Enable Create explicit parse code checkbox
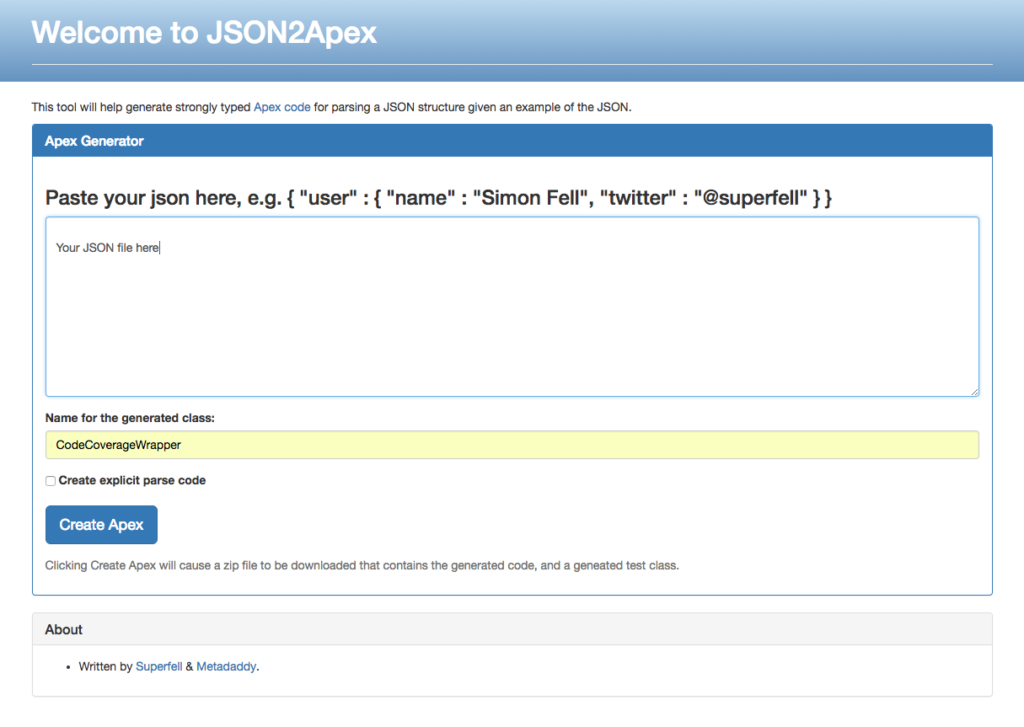 [x=50, y=481]
